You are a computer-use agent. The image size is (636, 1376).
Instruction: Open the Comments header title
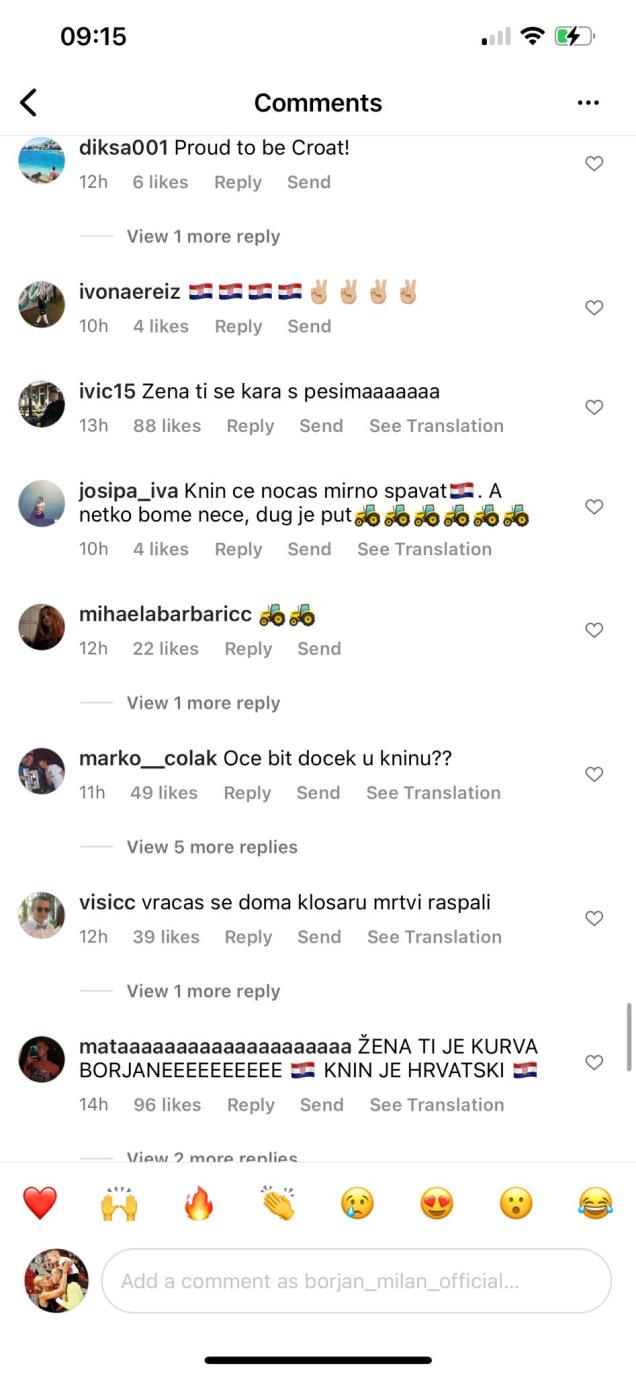tap(317, 102)
